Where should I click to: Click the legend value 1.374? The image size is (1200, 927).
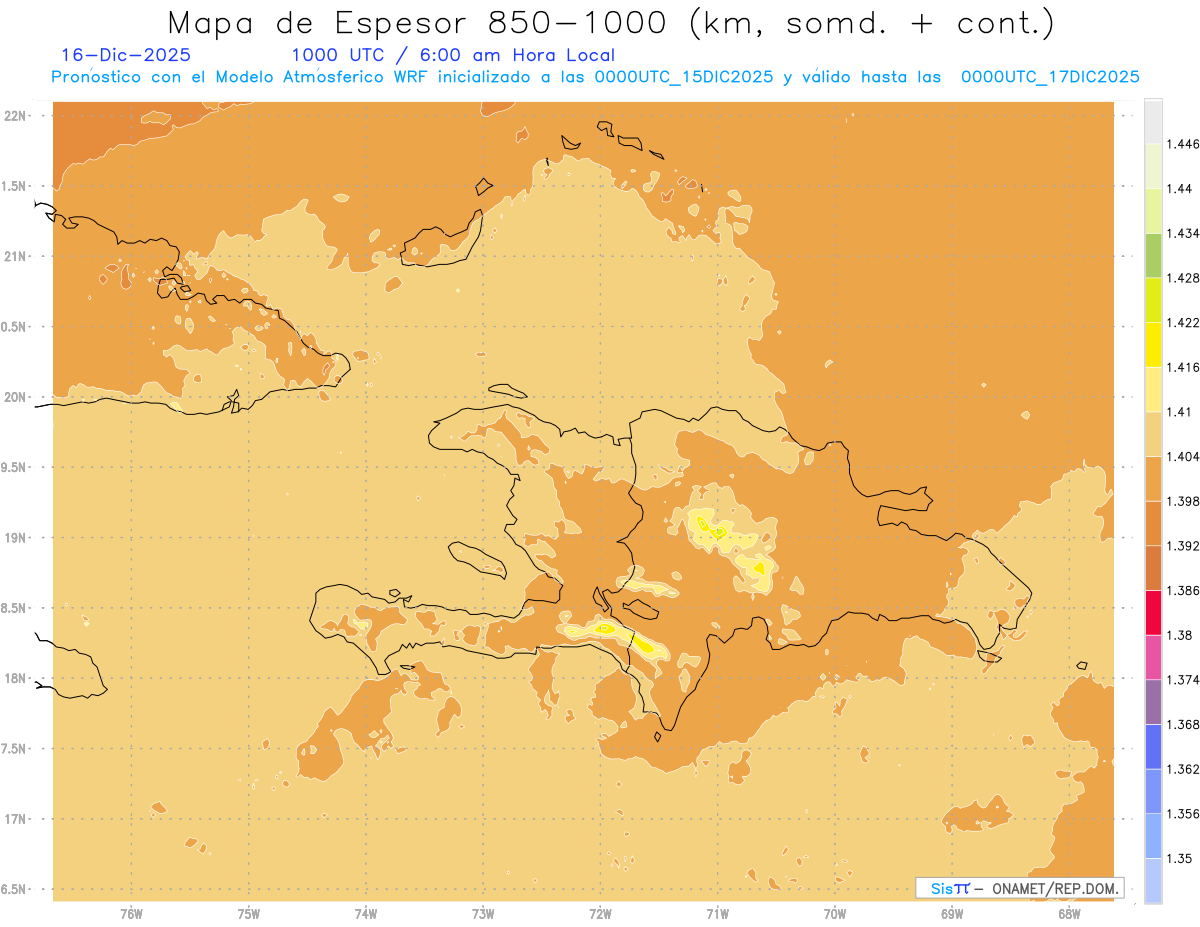(x=1183, y=679)
